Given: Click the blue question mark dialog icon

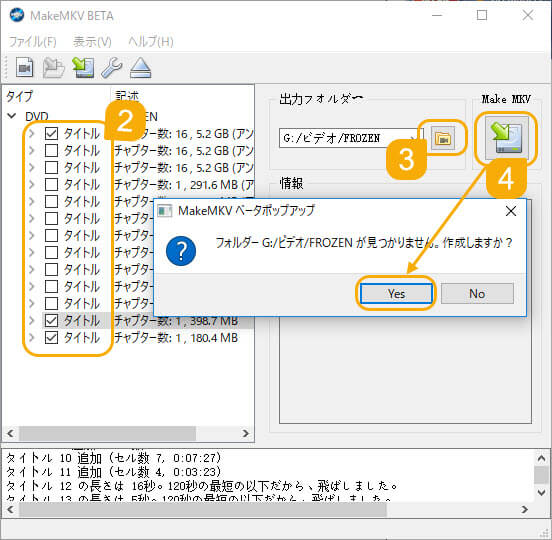Looking at the screenshot, I should (181, 251).
